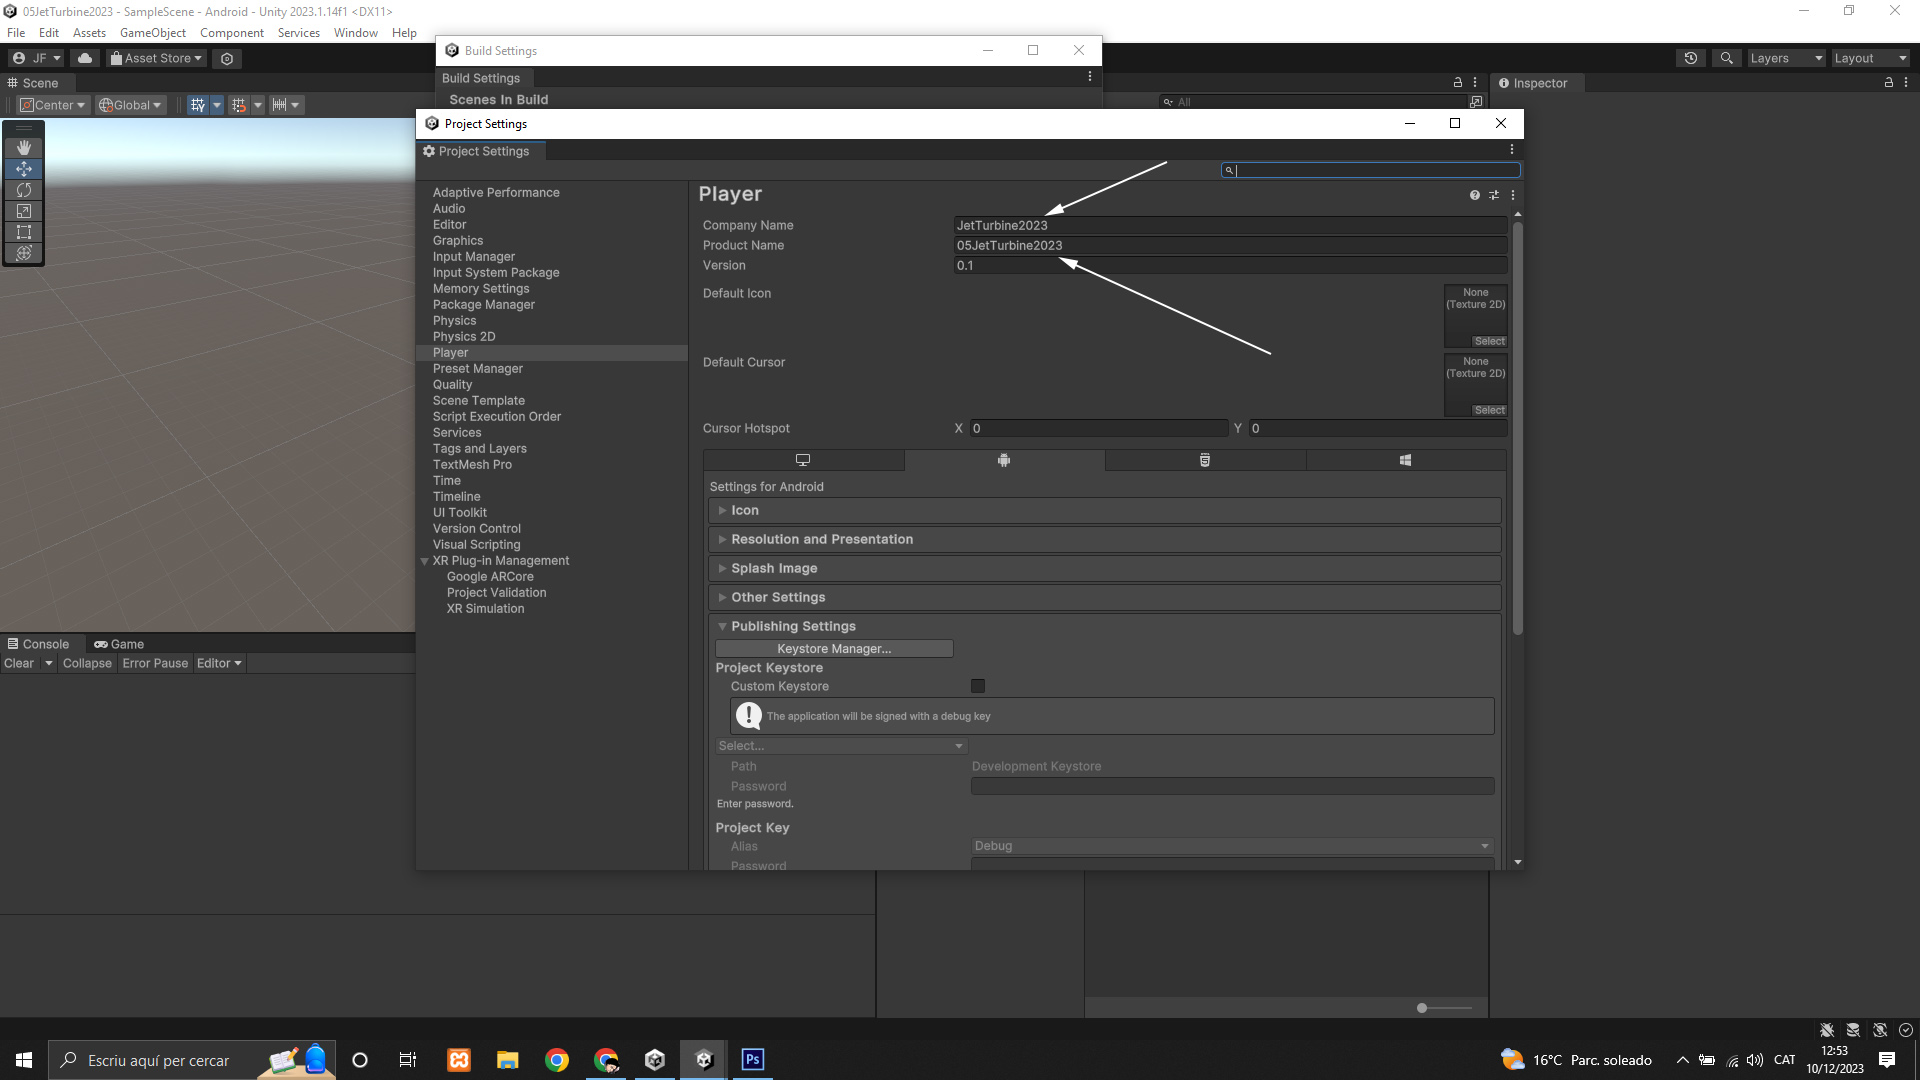Open the GameObject menu
The image size is (1920, 1080).
(152, 33)
